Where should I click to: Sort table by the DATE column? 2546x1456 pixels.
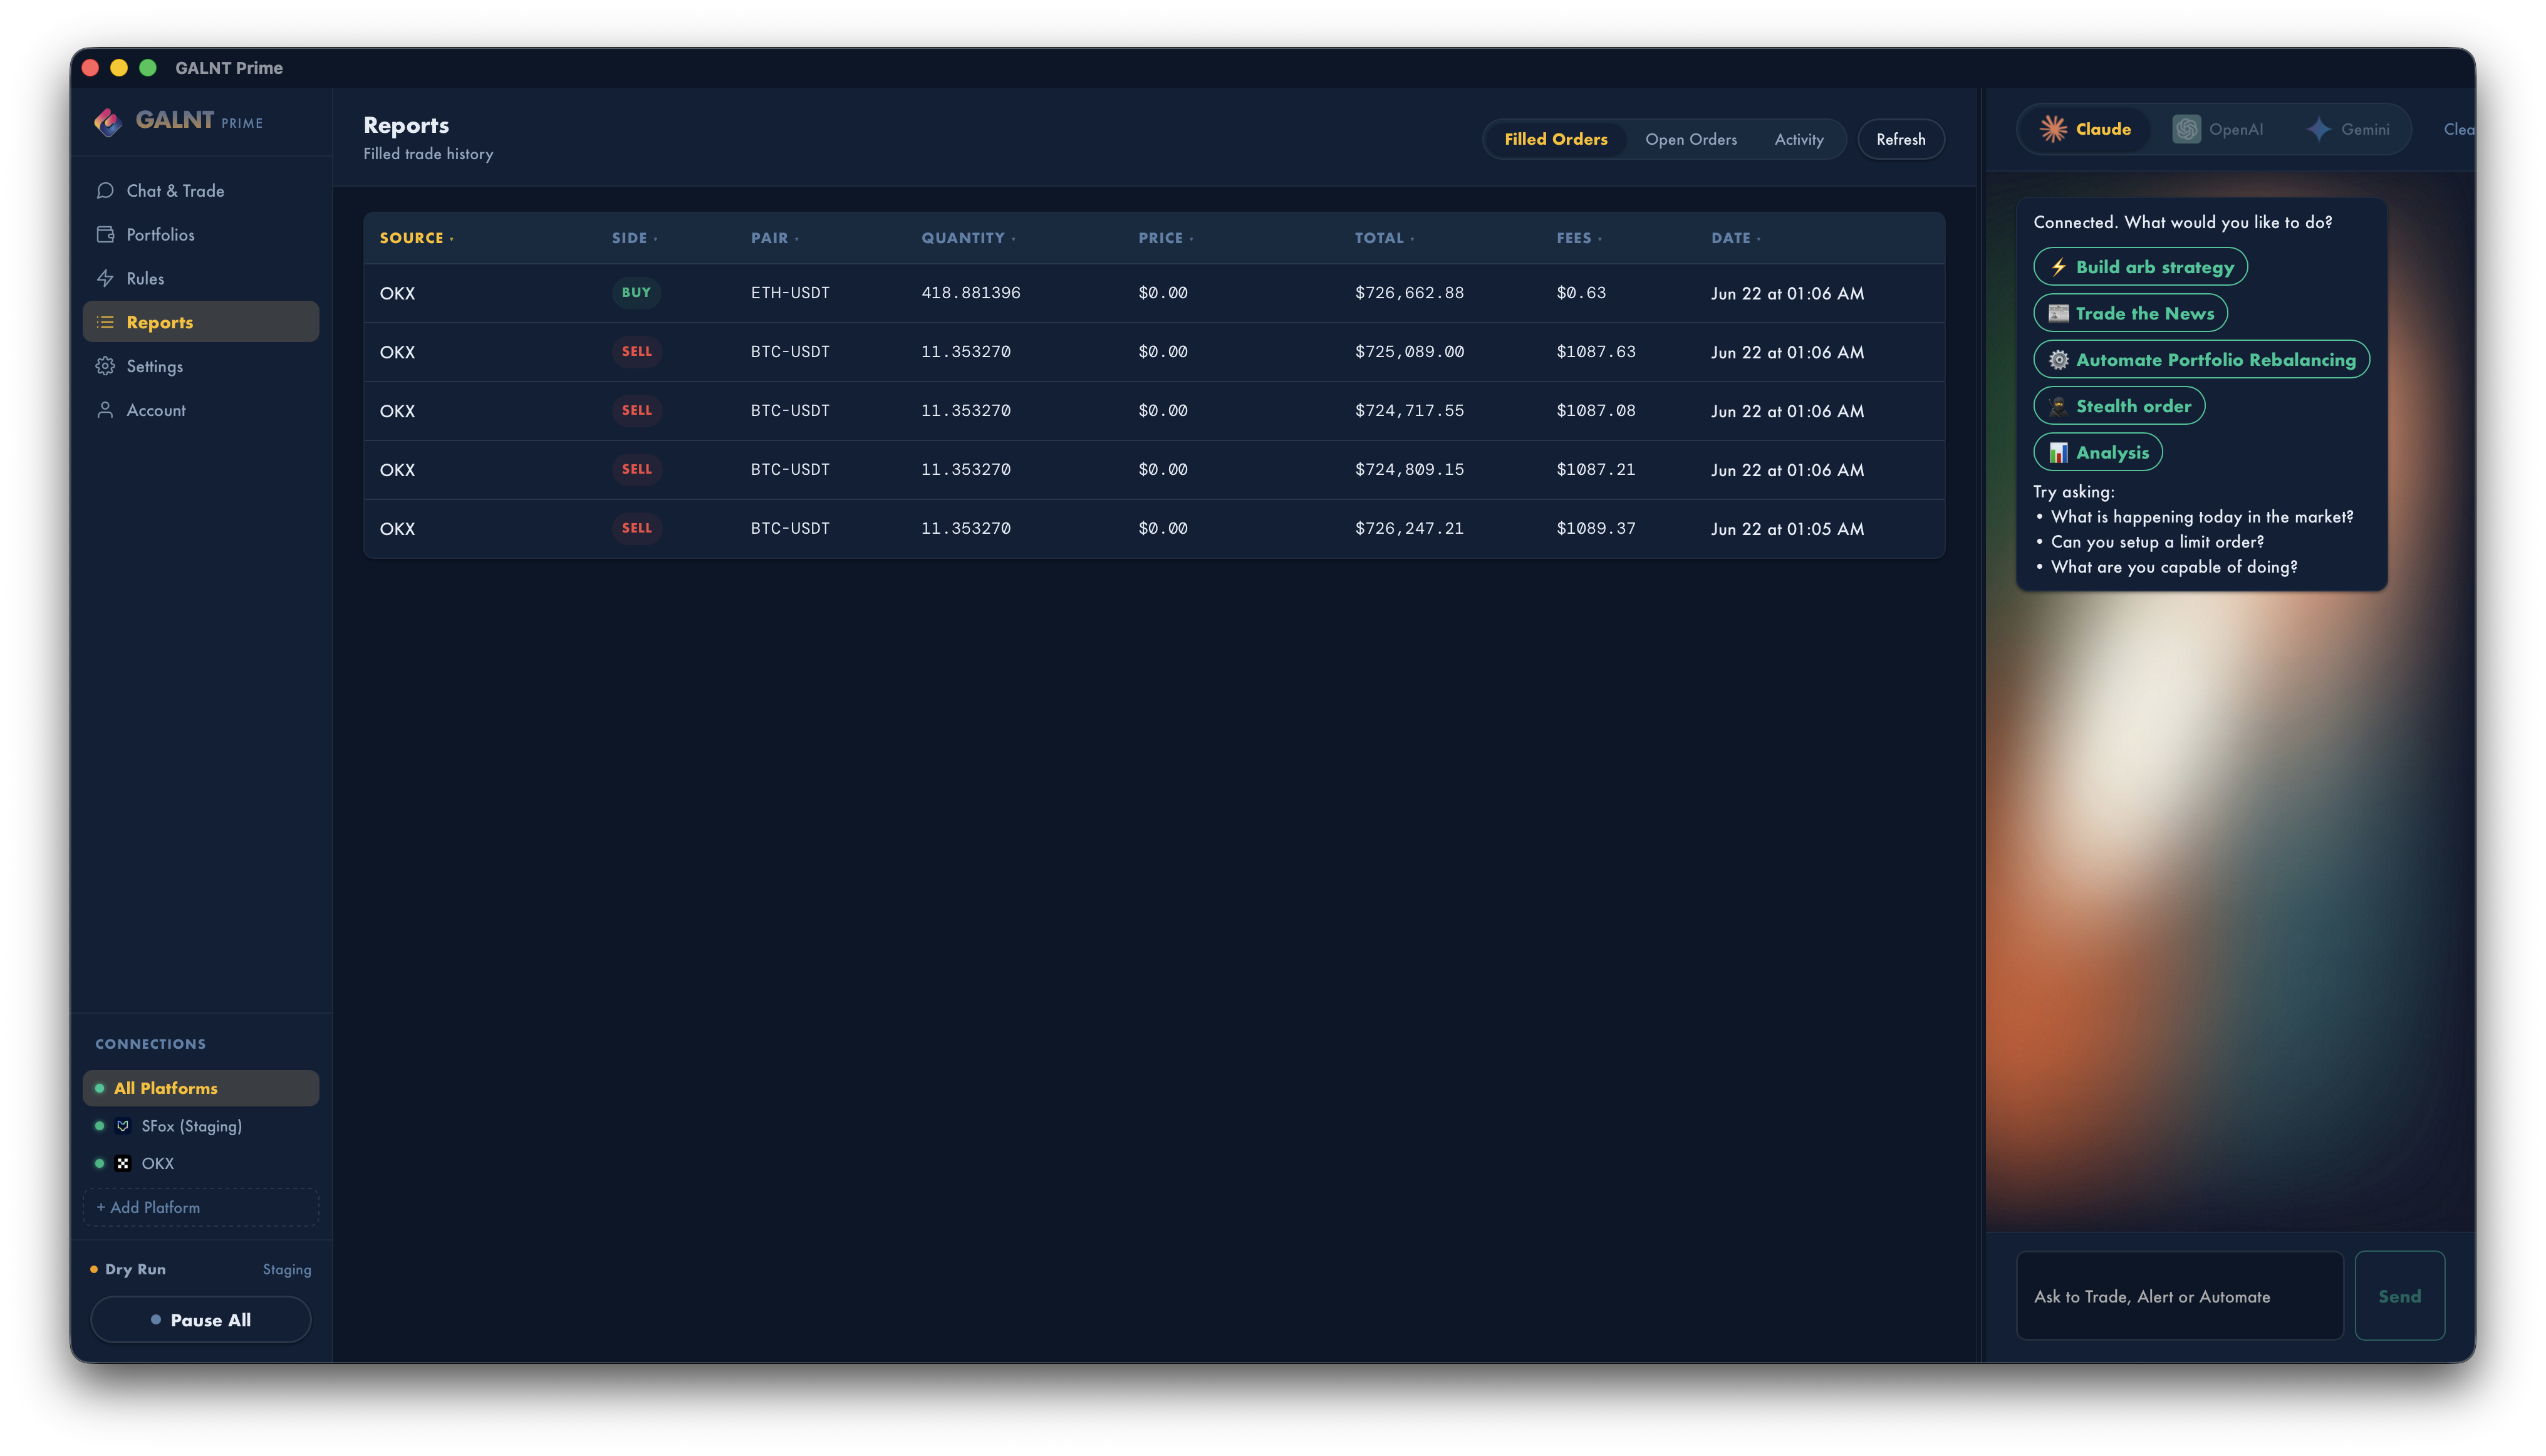(1735, 238)
